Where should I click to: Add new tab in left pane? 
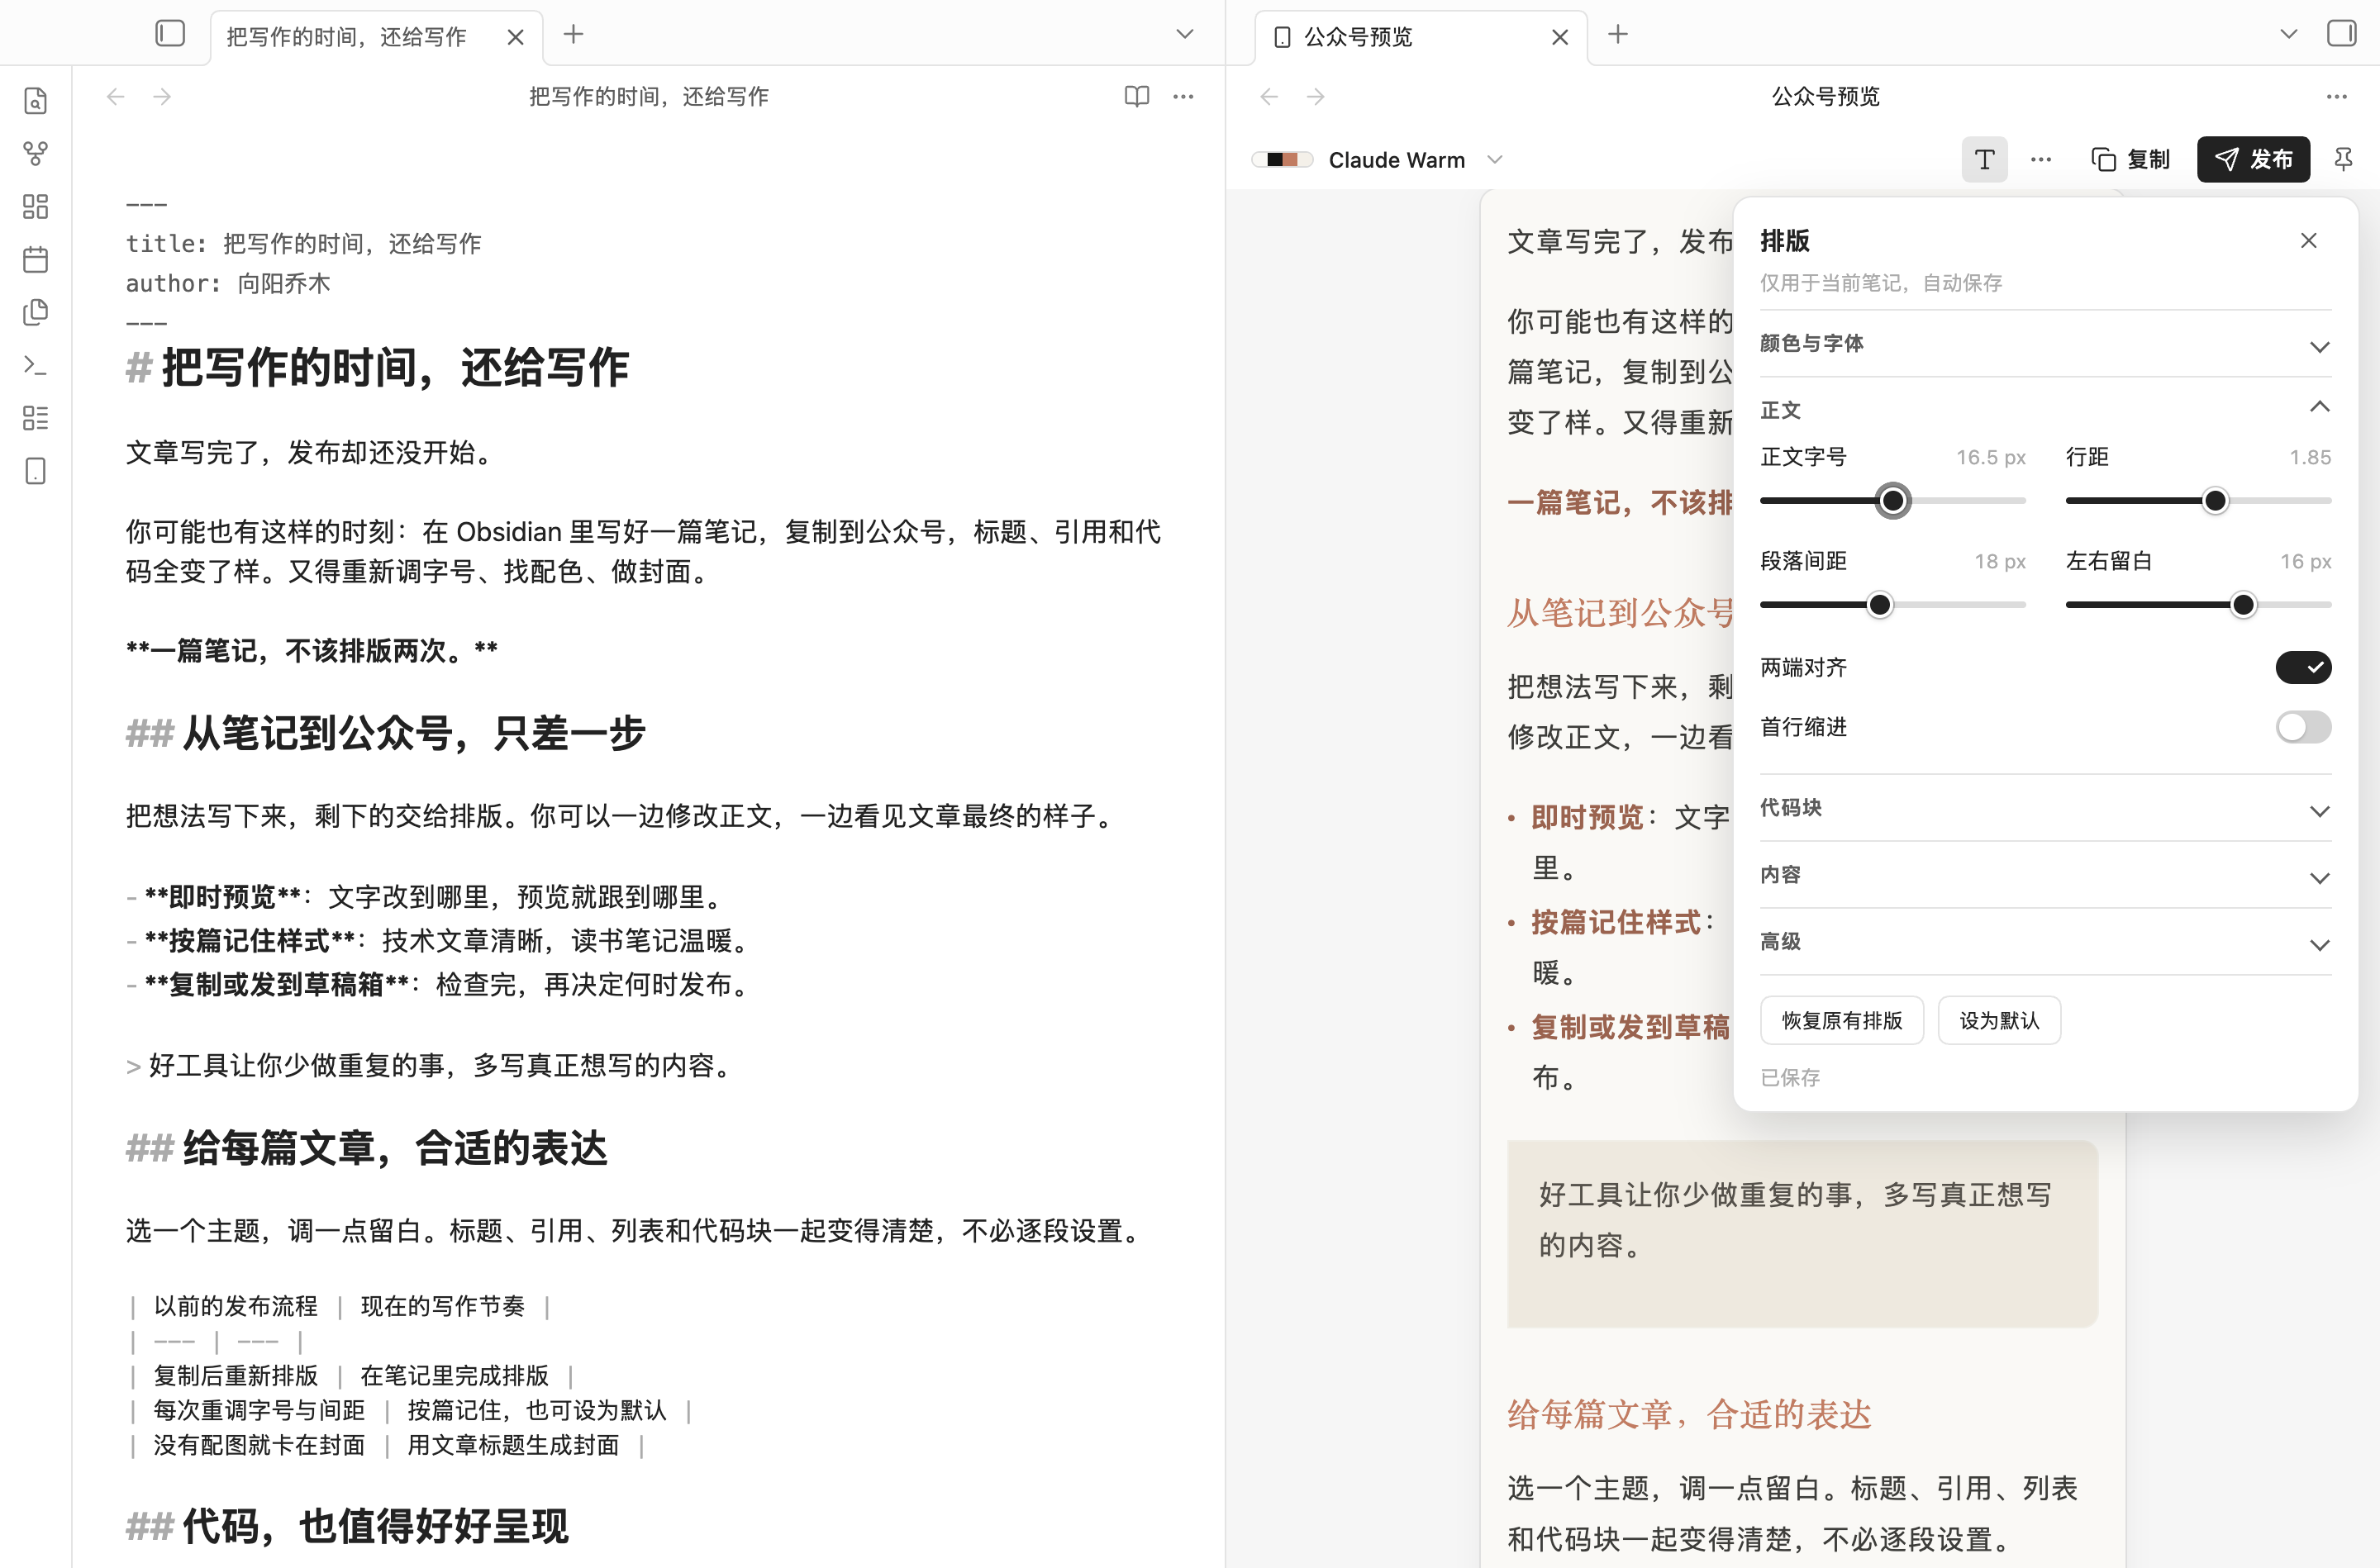coord(573,35)
